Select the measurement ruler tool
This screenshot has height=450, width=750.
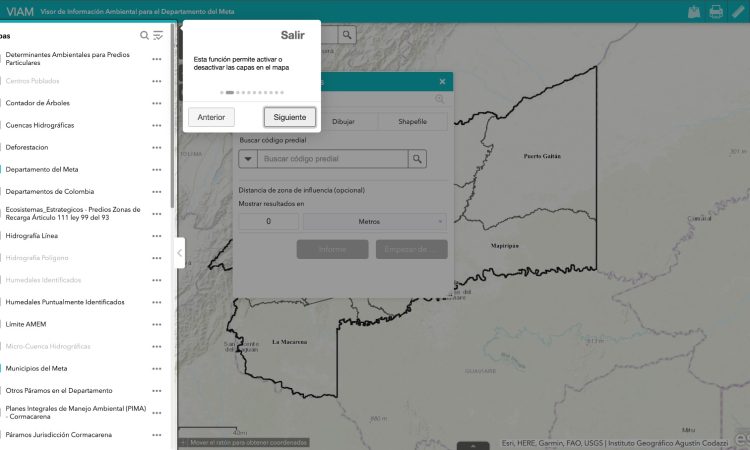tap(737, 12)
